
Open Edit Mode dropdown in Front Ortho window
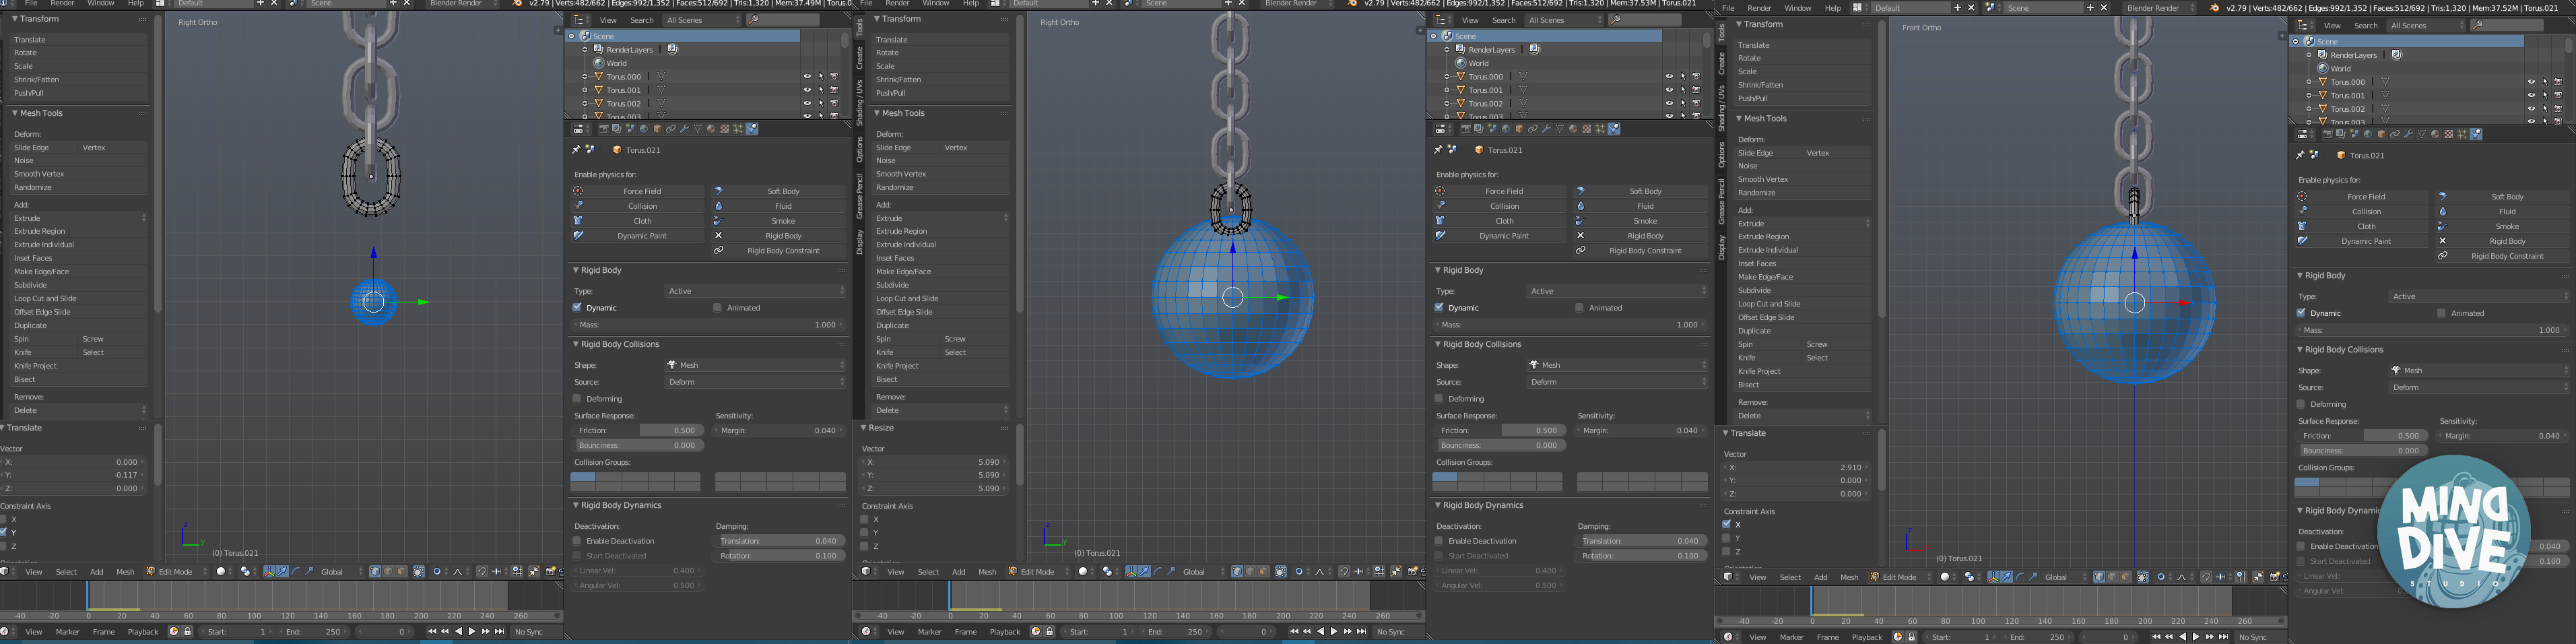click(1900, 577)
